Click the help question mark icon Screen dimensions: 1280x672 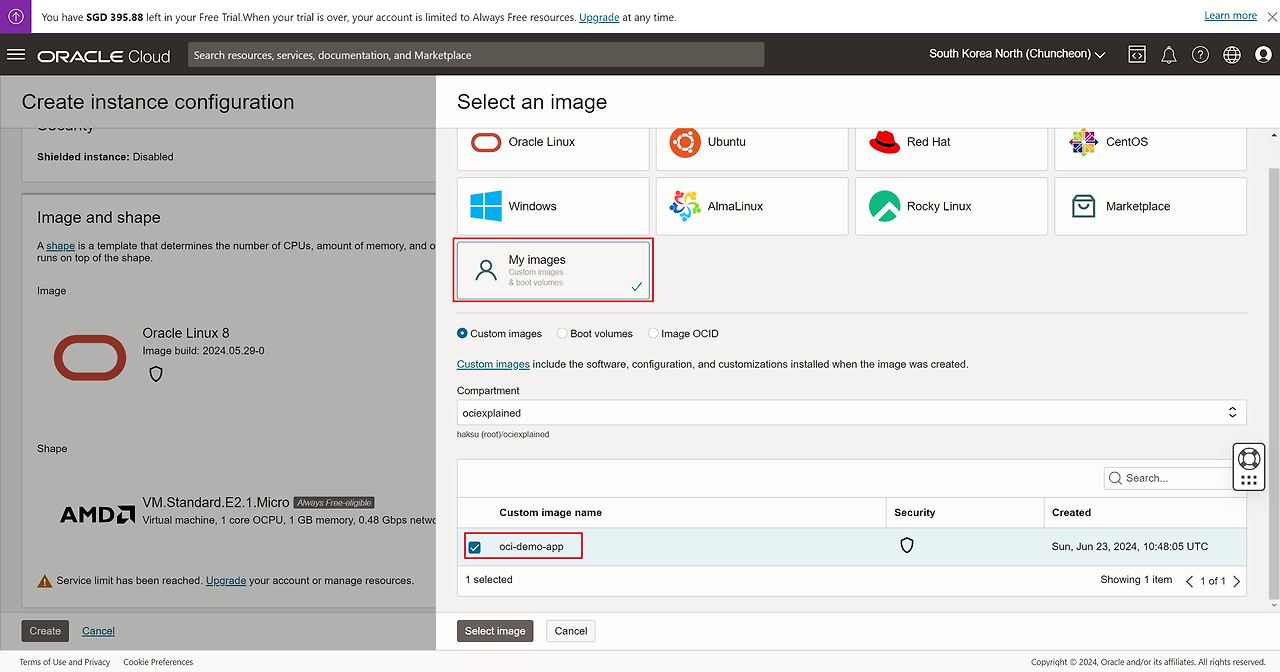point(1200,55)
